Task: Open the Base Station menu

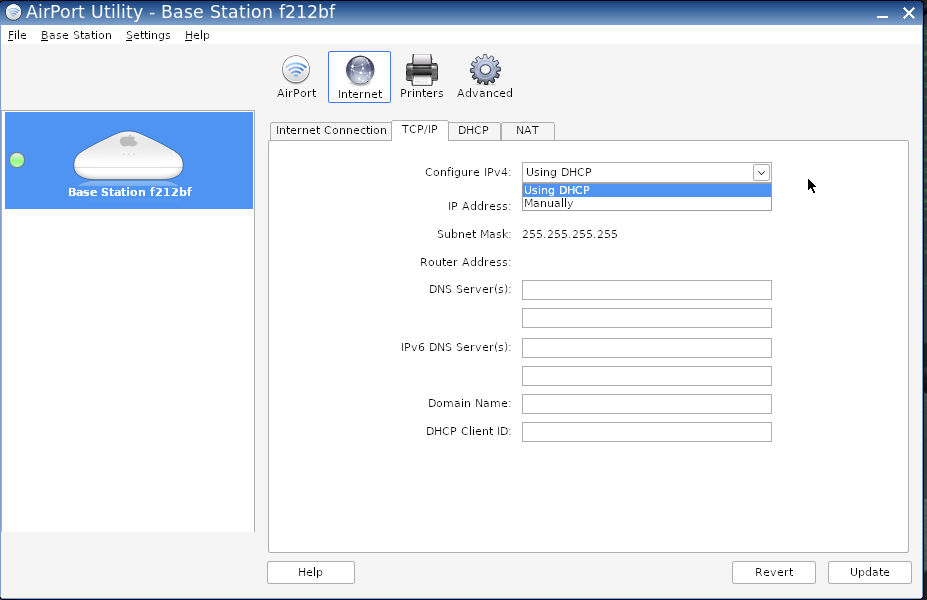Action: pos(76,35)
